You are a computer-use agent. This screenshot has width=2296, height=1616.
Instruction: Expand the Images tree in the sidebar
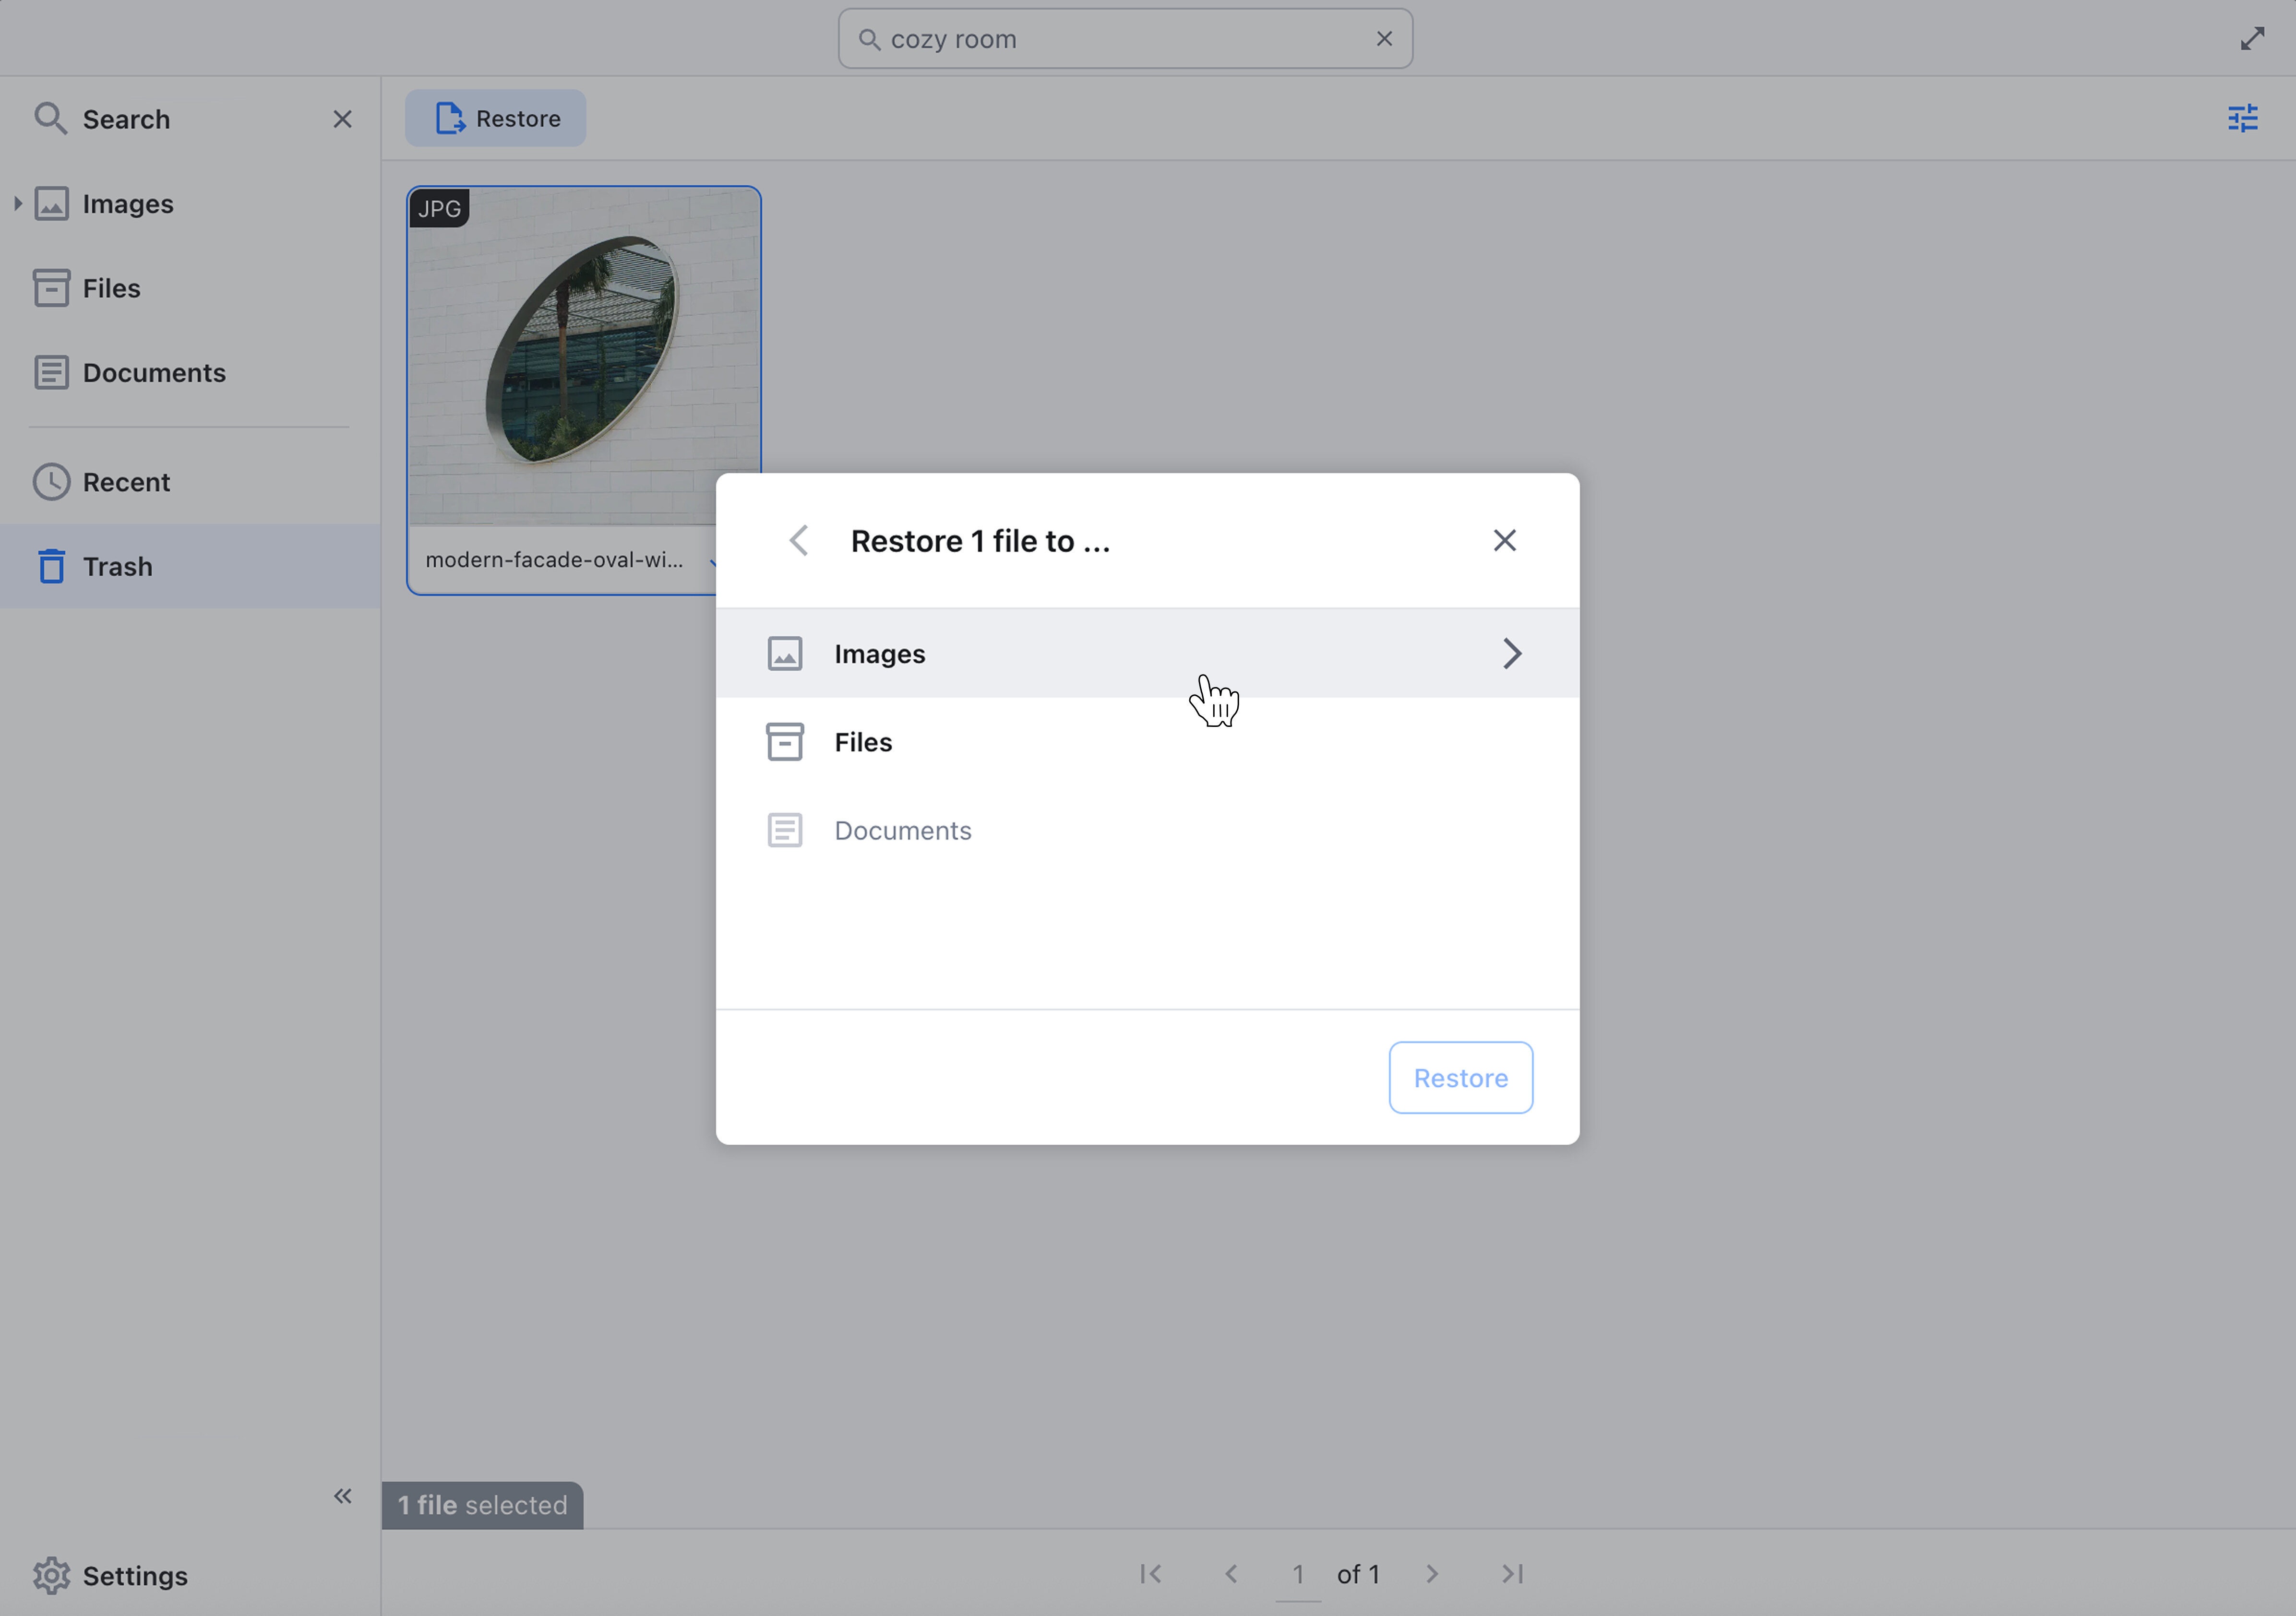tap(18, 203)
